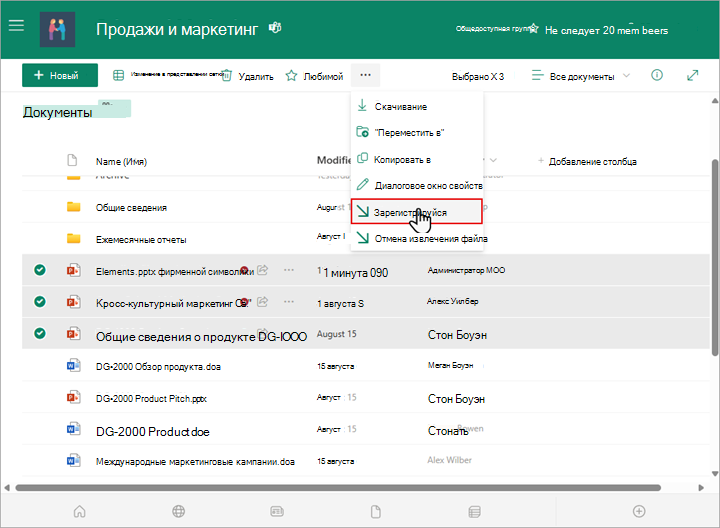The width and height of the screenshot is (720, 528).
Task: Click the follow star icon in header
Action: [x=533, y=29]
